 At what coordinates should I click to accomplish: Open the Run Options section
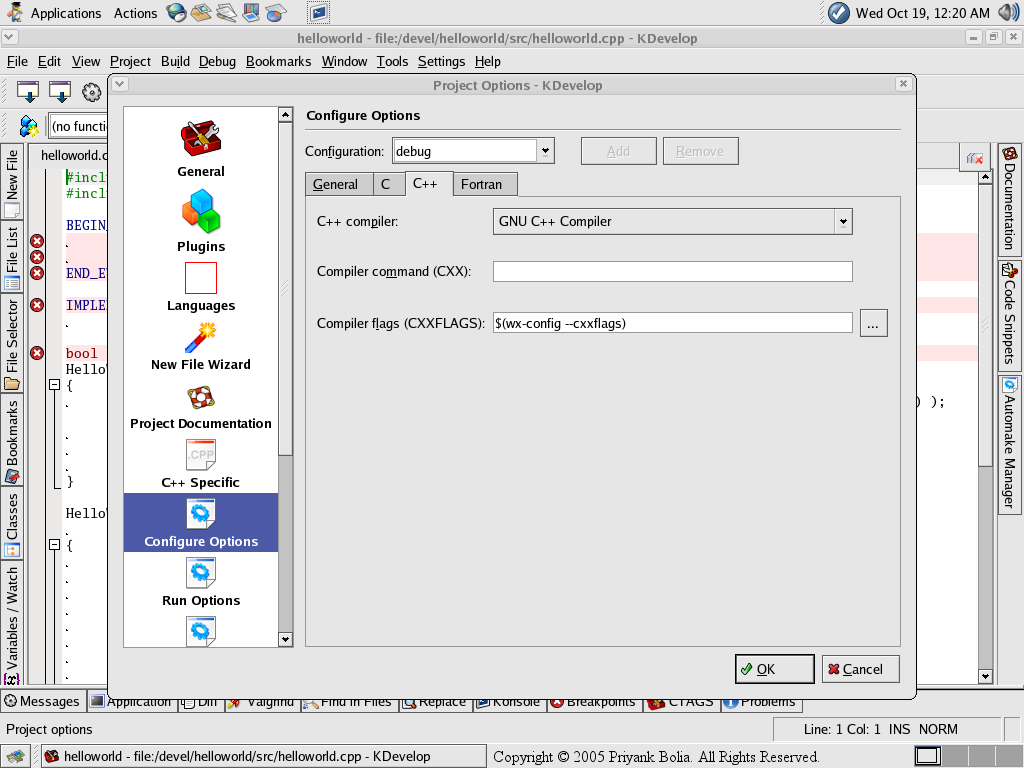click(x=200, y=583)
